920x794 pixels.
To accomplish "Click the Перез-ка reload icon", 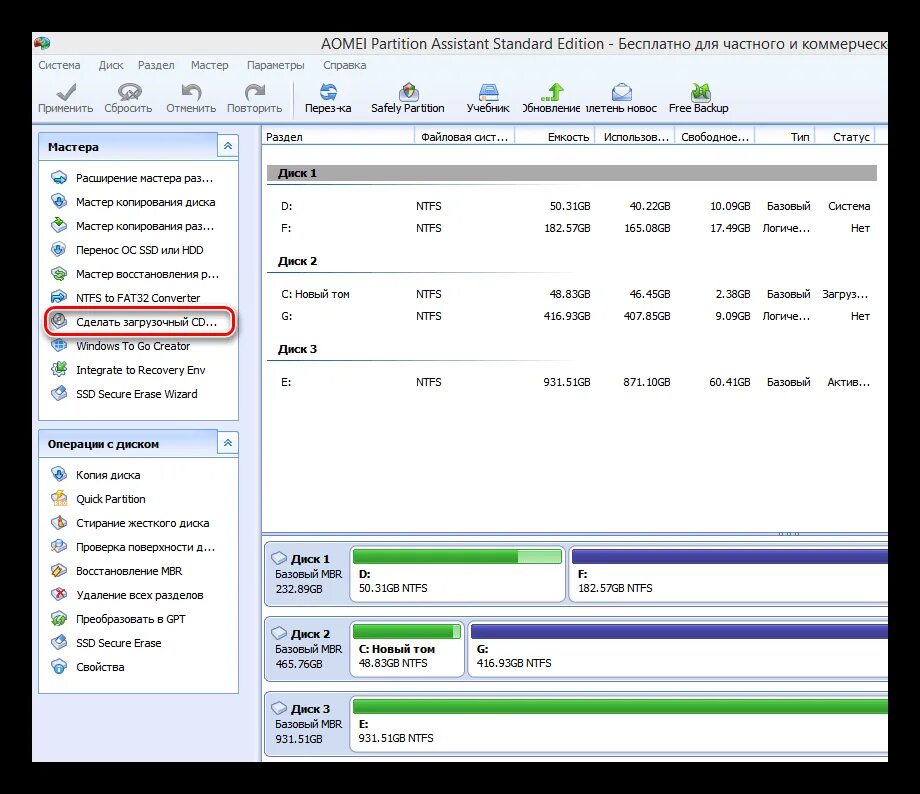I will point(328,92).
